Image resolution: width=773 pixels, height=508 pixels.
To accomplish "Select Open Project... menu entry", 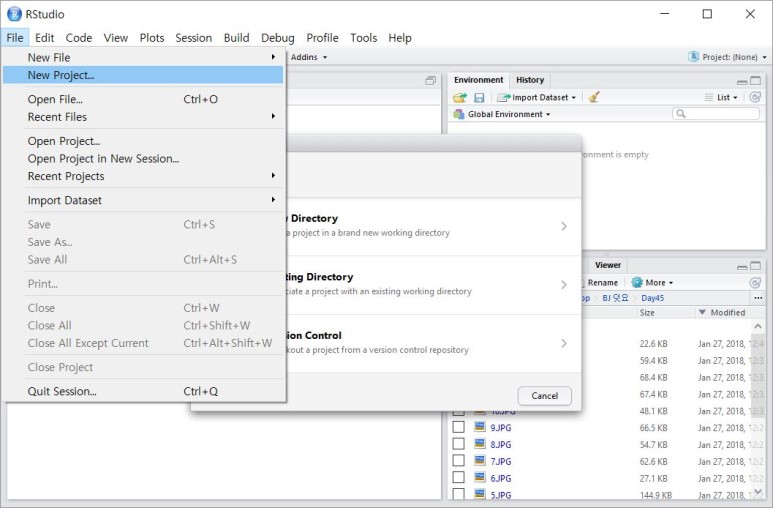I will pos(143,141).
